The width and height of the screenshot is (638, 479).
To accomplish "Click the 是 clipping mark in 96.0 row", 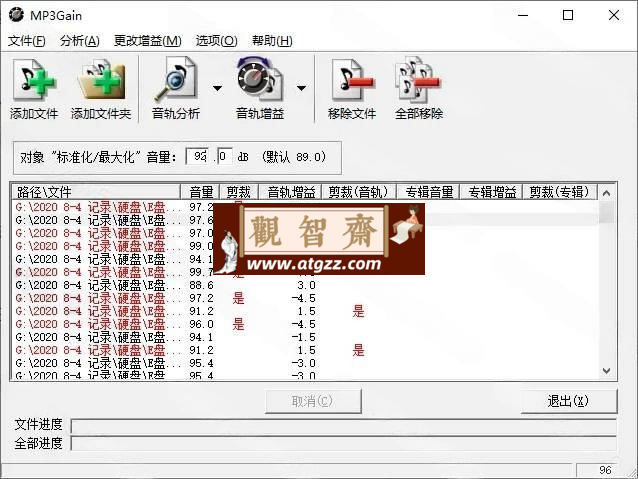I will (x=238, y=324).
